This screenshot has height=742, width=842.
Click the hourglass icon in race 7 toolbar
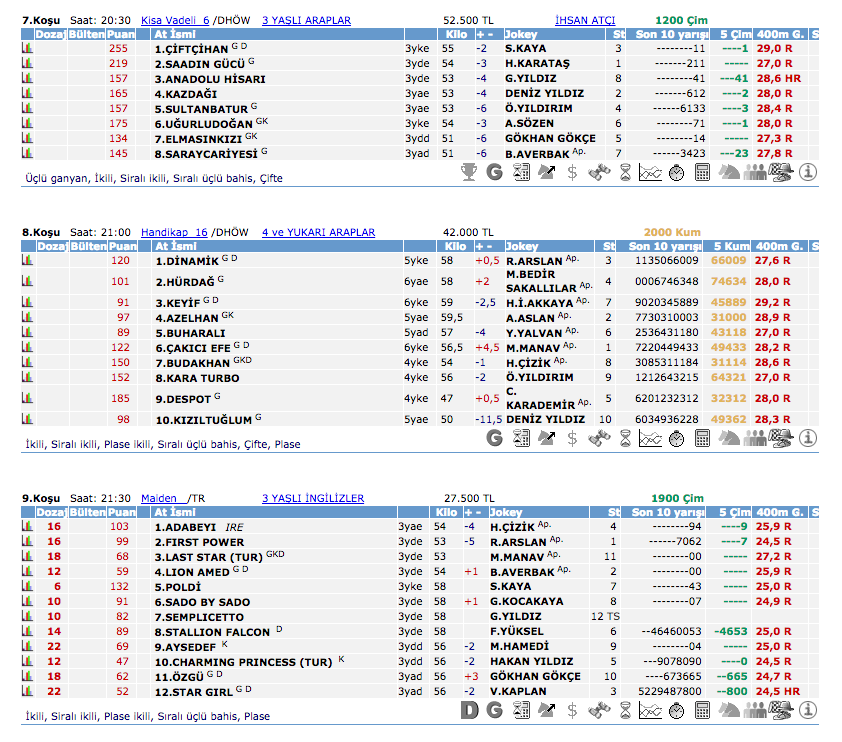[x=624, y=172]
